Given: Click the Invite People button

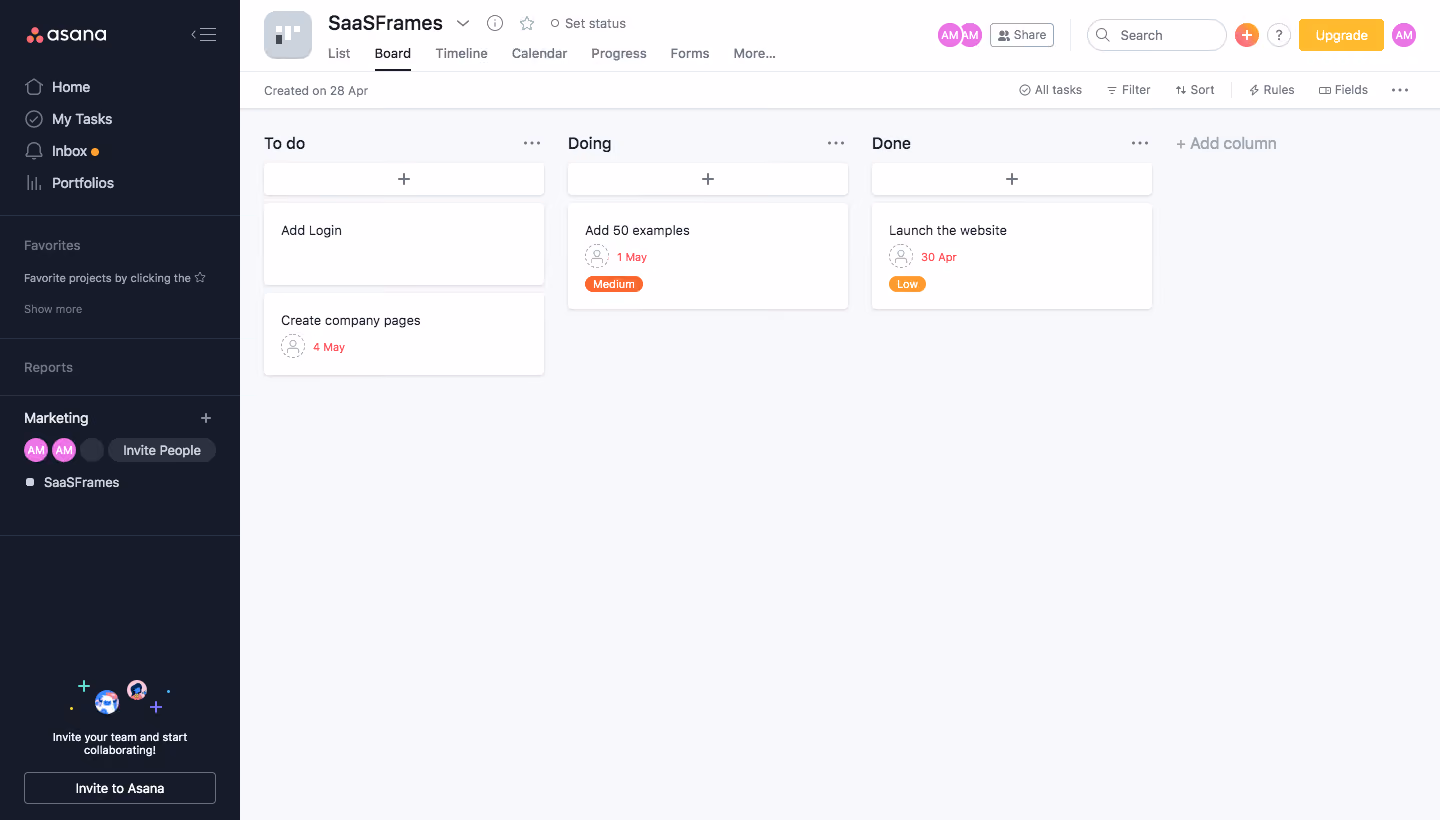Looking at the screenshot, I should pyautogui.click(x=162, y=450).
